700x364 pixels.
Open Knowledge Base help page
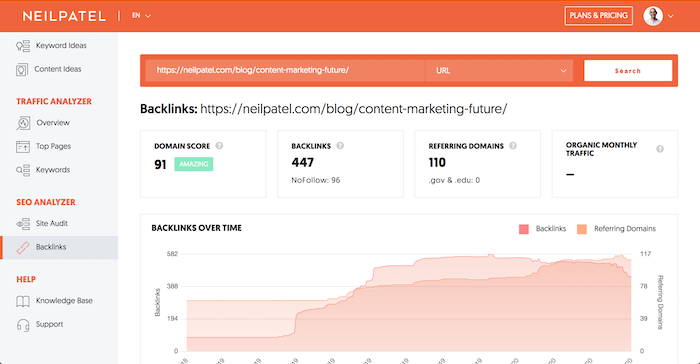pyautogui.click(x=64, y=301)
